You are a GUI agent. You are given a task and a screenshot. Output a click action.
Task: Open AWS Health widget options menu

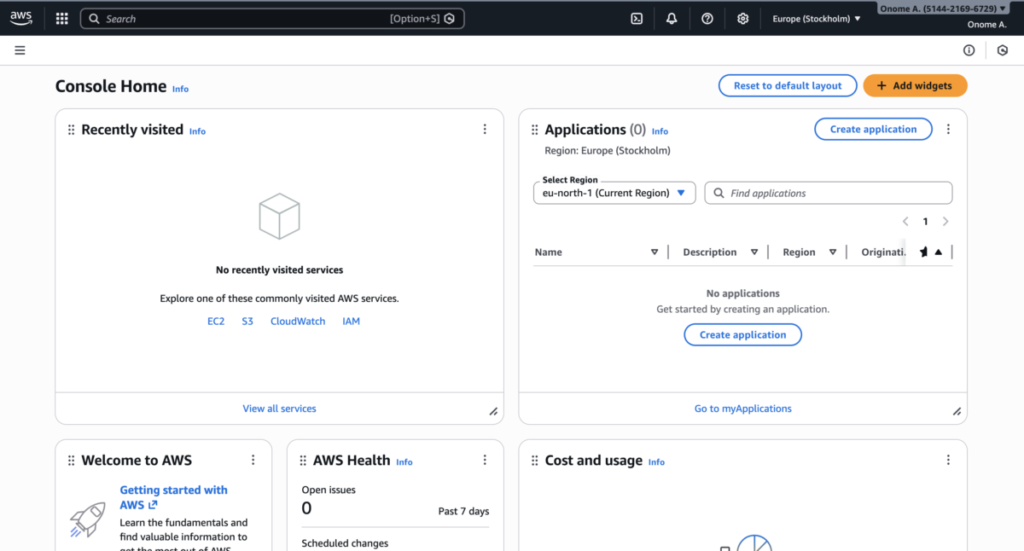point(485,460)
